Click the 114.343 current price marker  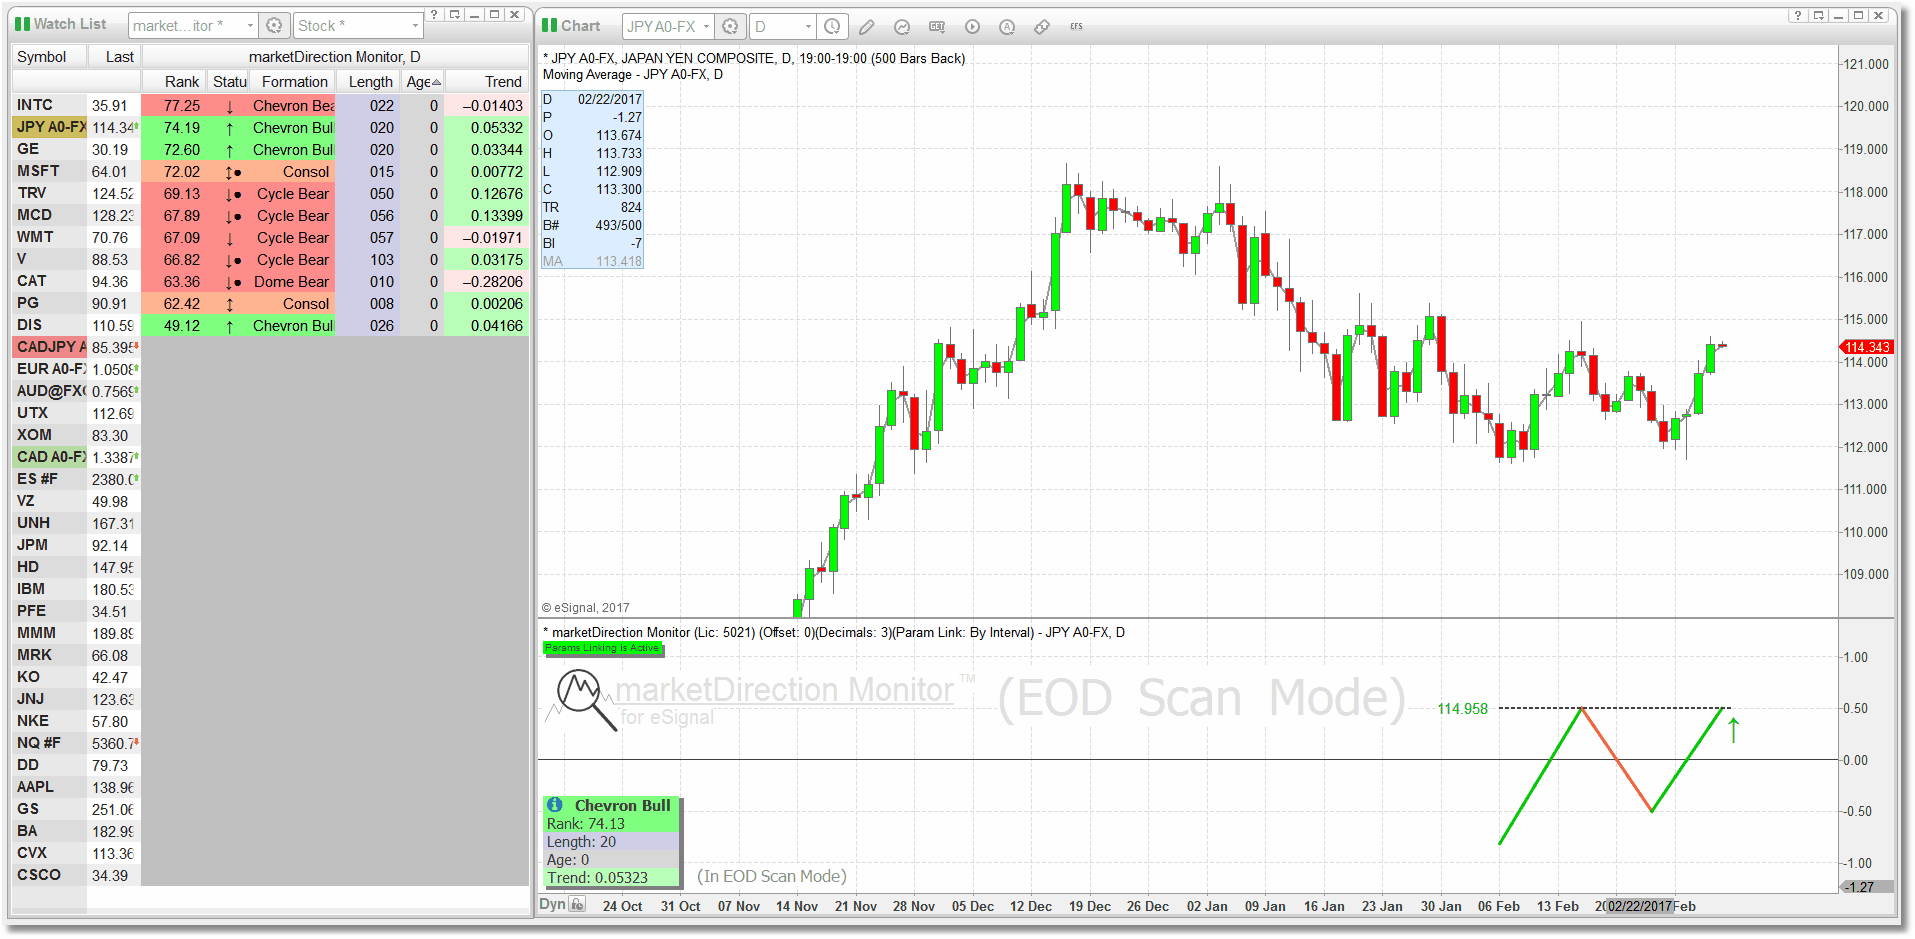pos(1866,347)
